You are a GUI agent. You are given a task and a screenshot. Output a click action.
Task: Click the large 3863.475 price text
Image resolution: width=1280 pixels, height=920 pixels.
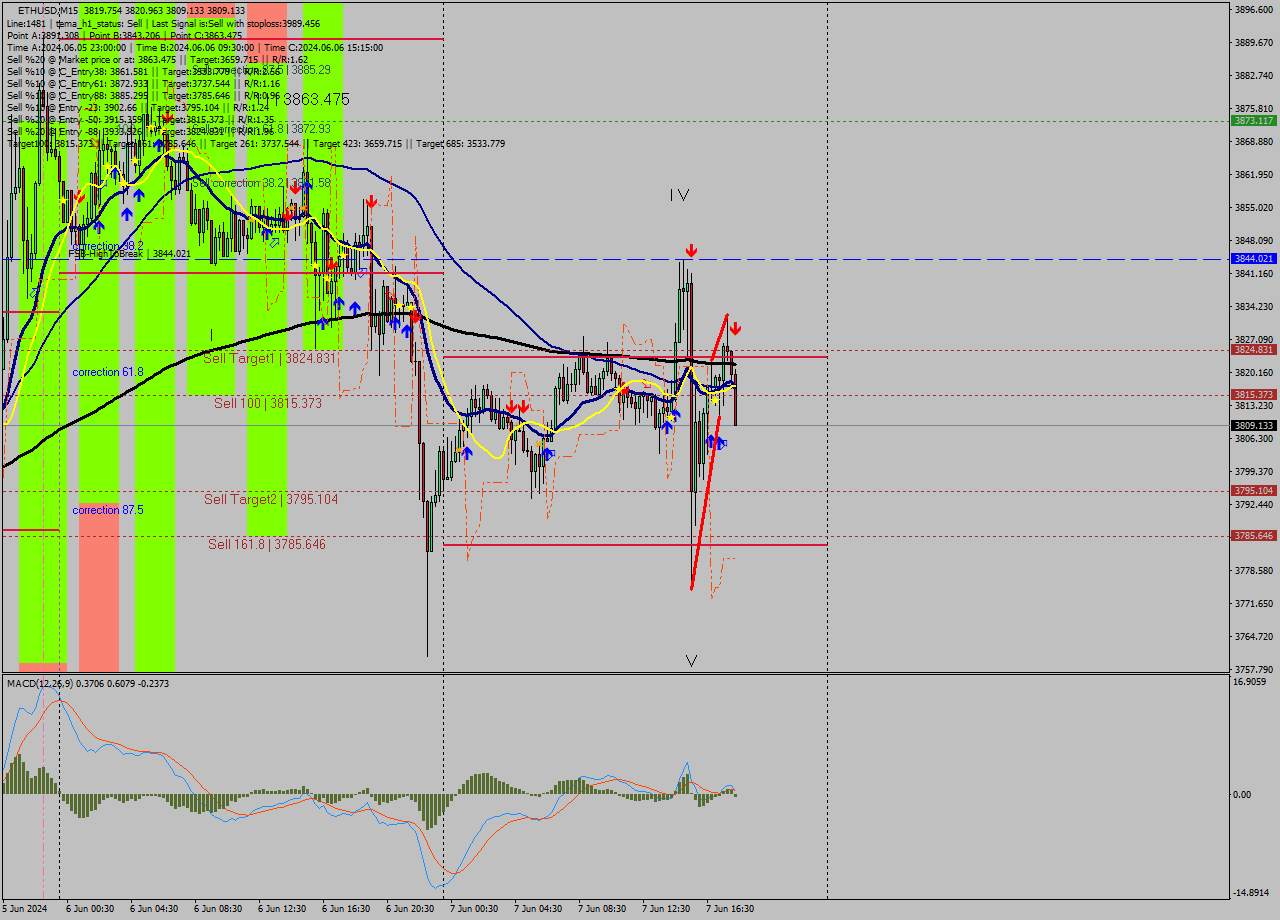tap(314, 99)
